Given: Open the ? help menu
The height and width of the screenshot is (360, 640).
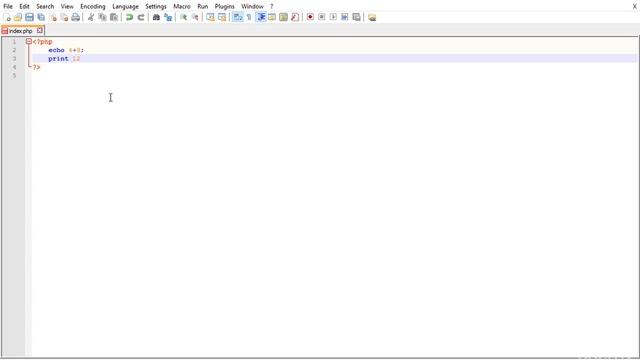Looking at the screenshot, I should (x=271, y=7).
